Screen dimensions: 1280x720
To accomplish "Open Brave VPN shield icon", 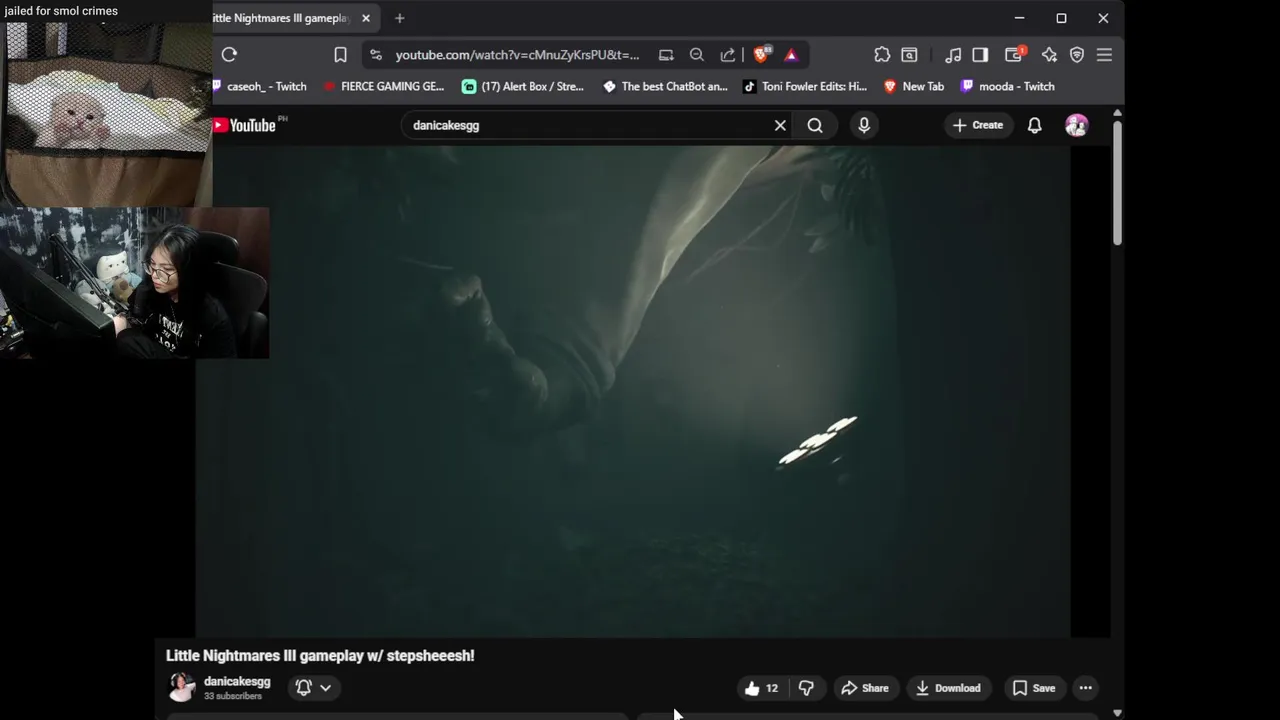I will (x=1077, y=55).
